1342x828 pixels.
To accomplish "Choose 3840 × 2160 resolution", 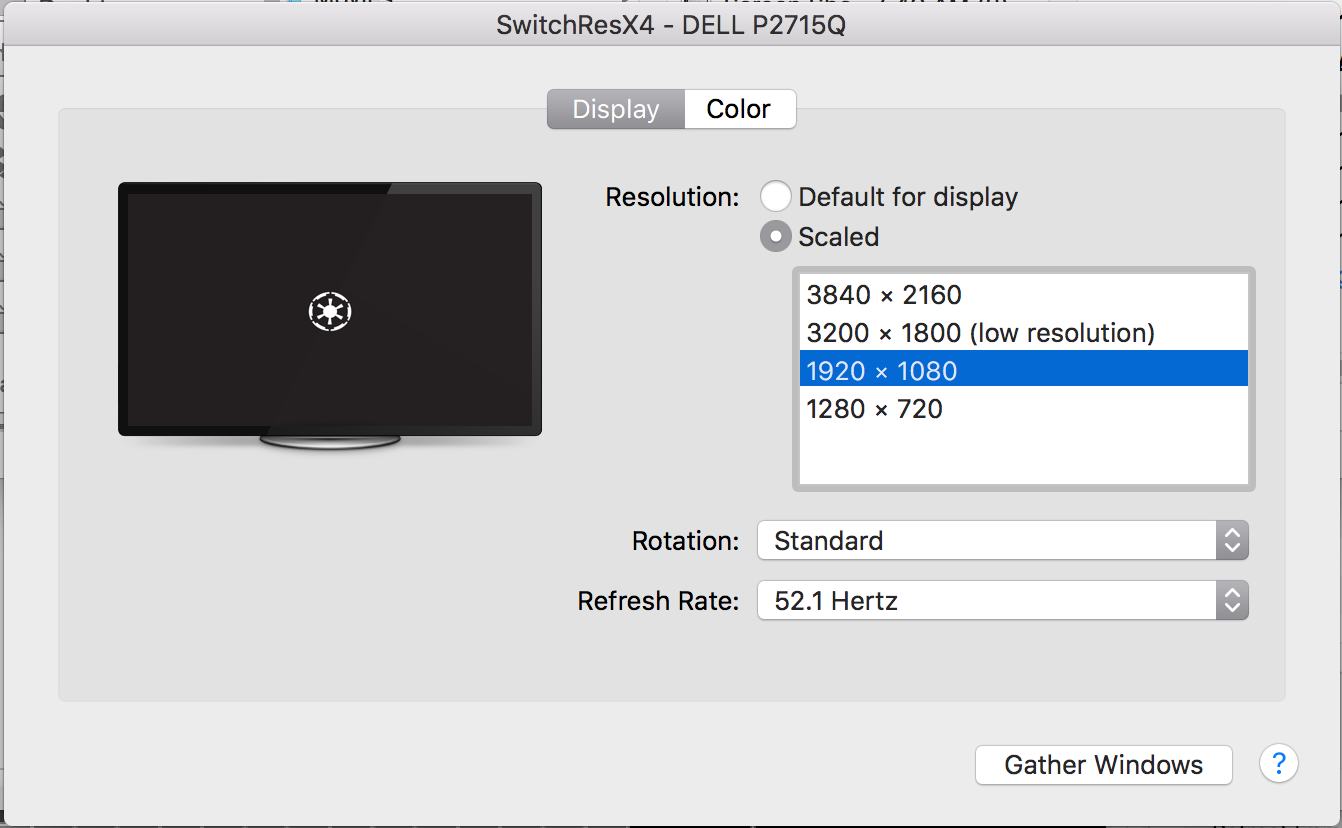I will pos(1024,295).
